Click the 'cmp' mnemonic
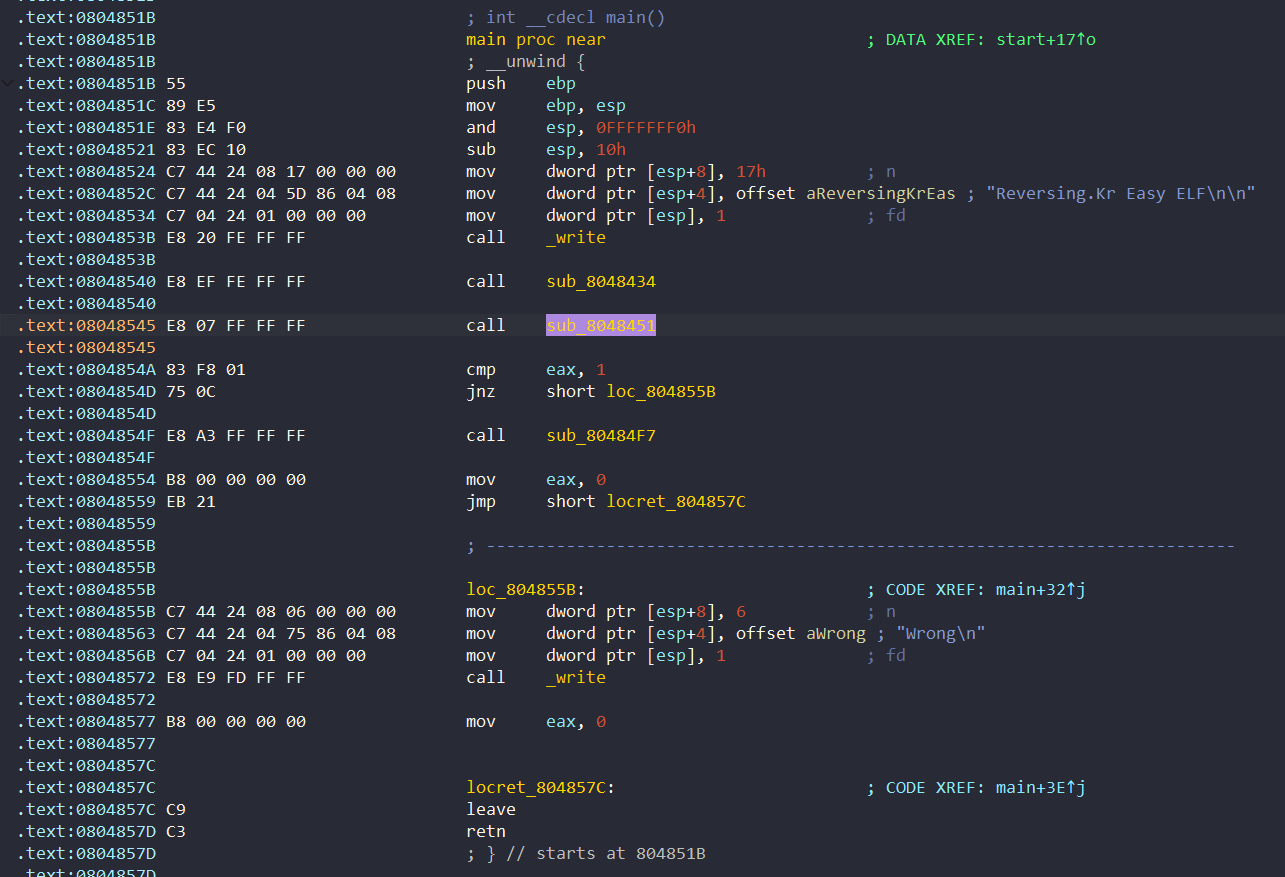 pos(481,369)
